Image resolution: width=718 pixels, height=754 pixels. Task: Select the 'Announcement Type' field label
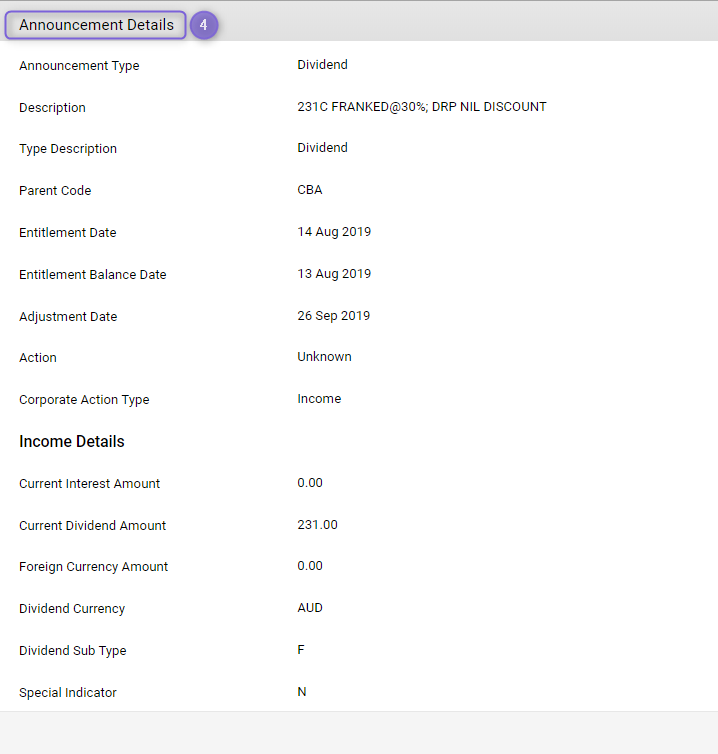(79, 66)
